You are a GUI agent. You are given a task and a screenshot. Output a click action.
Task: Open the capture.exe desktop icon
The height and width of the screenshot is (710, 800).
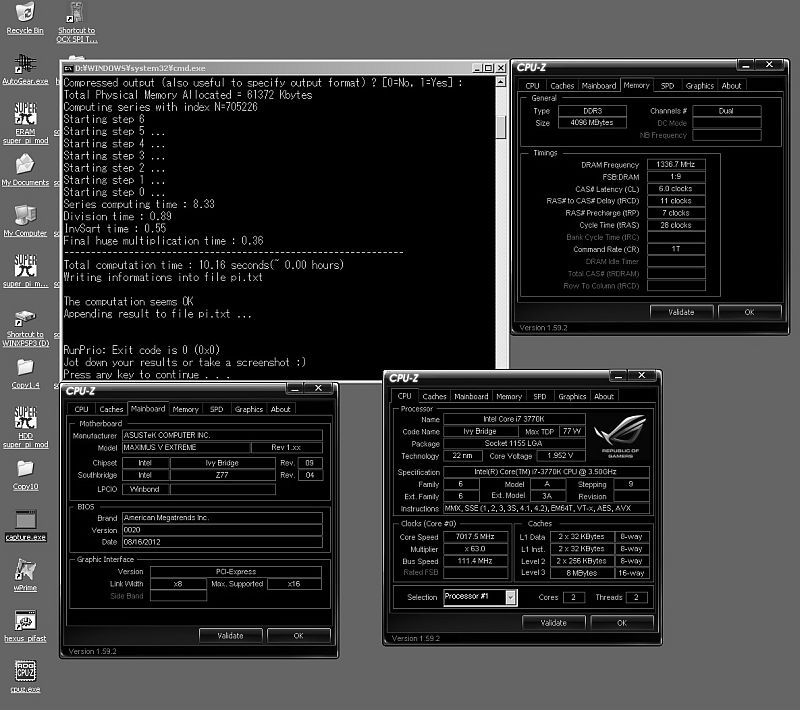point(25,525)
